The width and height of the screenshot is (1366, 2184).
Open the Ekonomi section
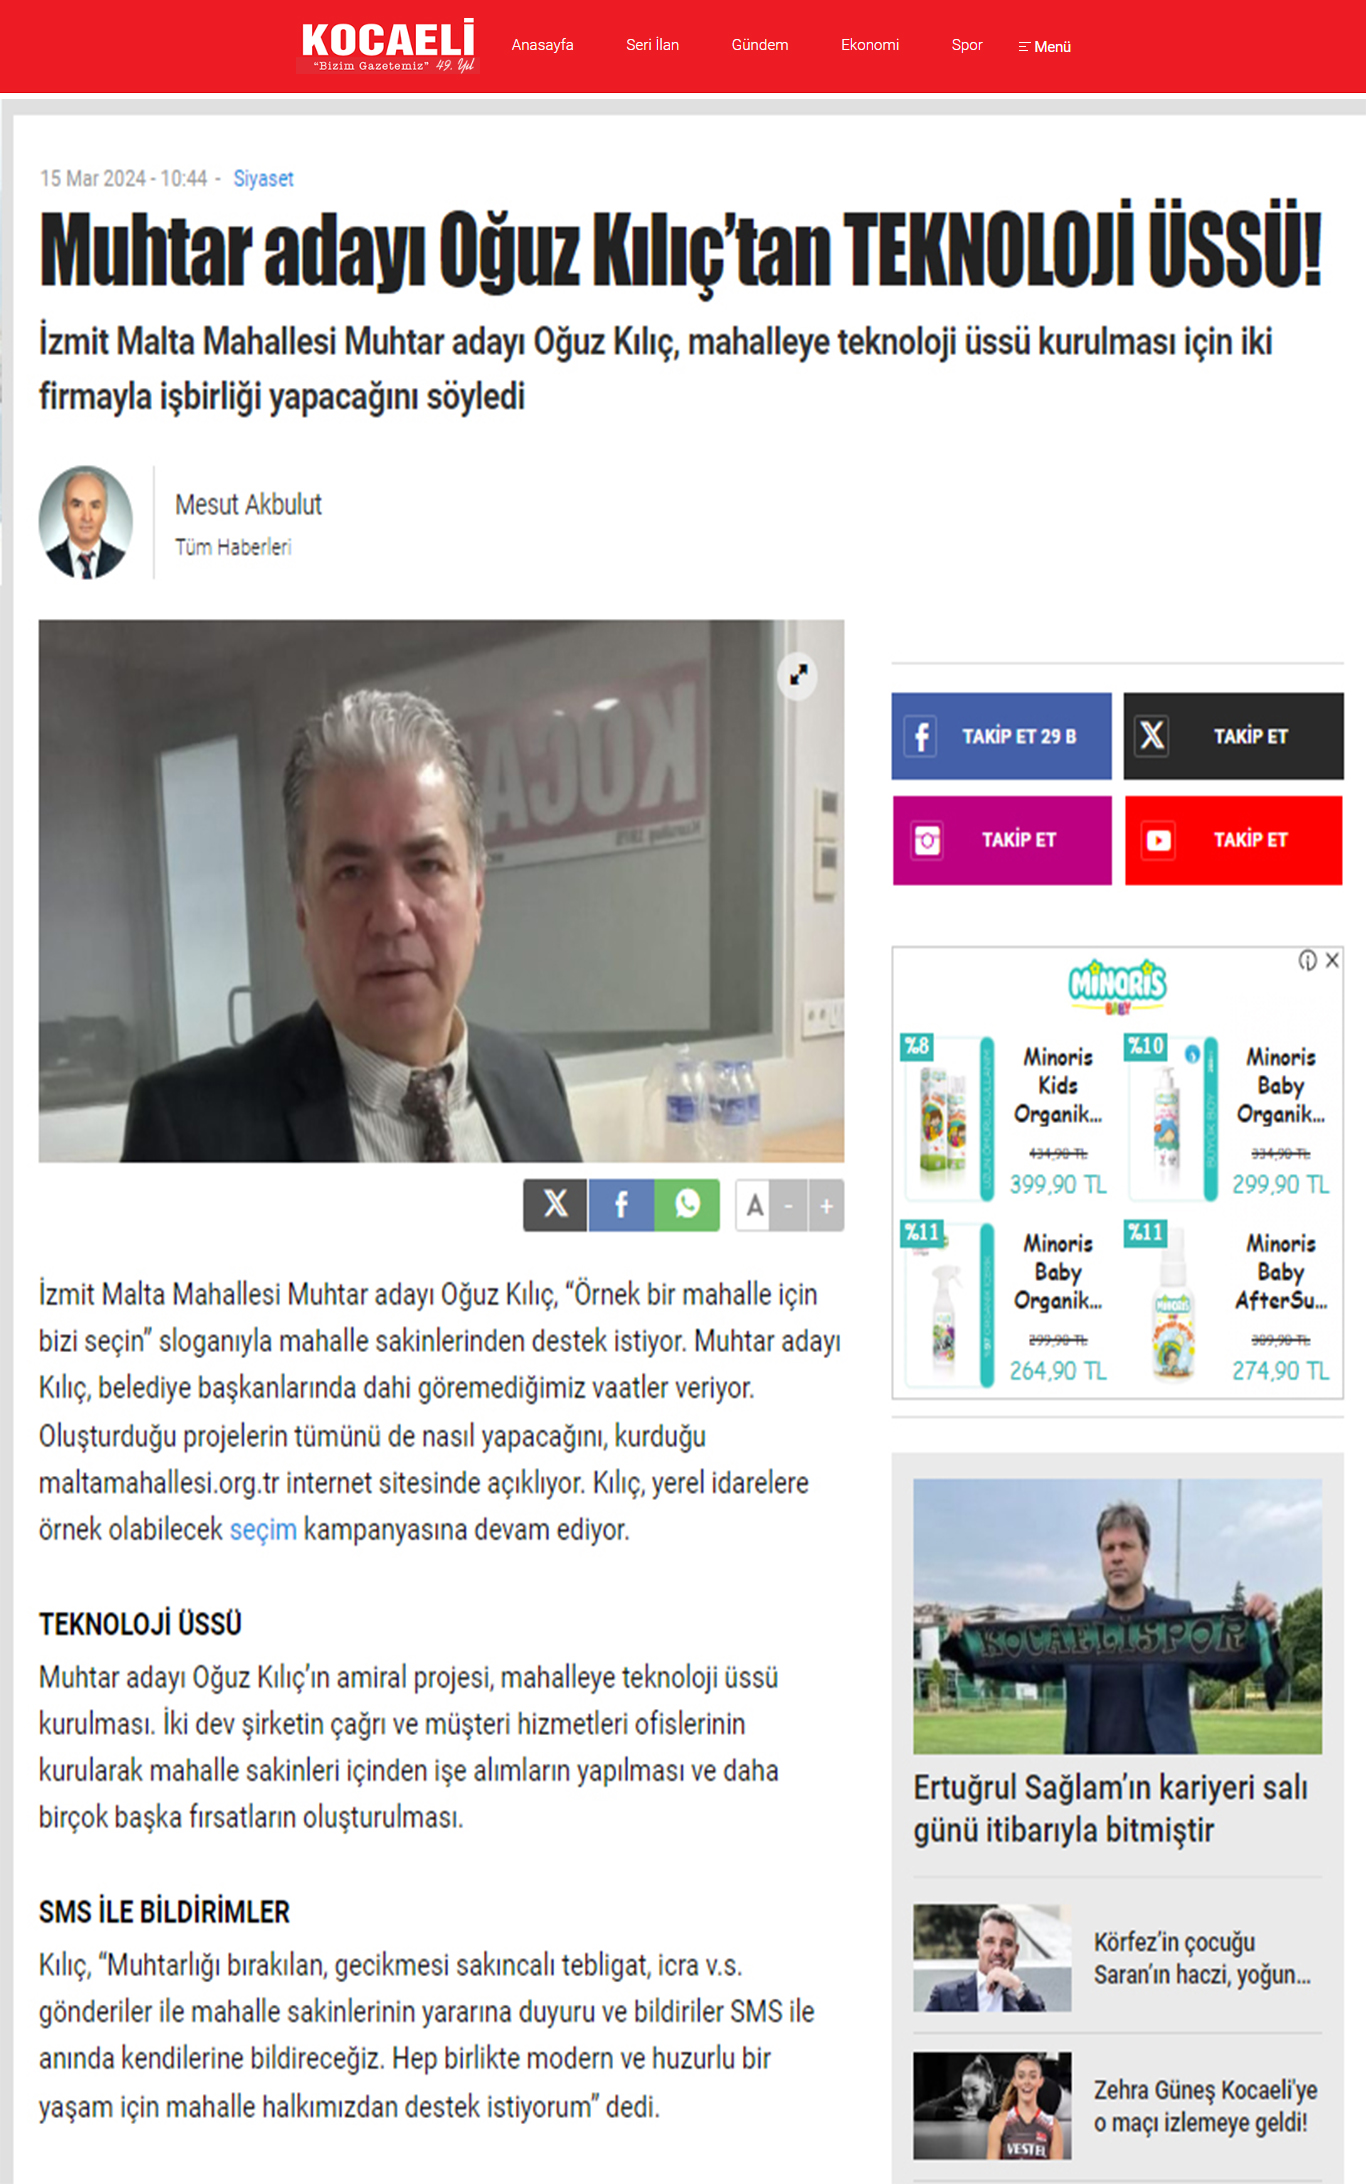point(870,45)
